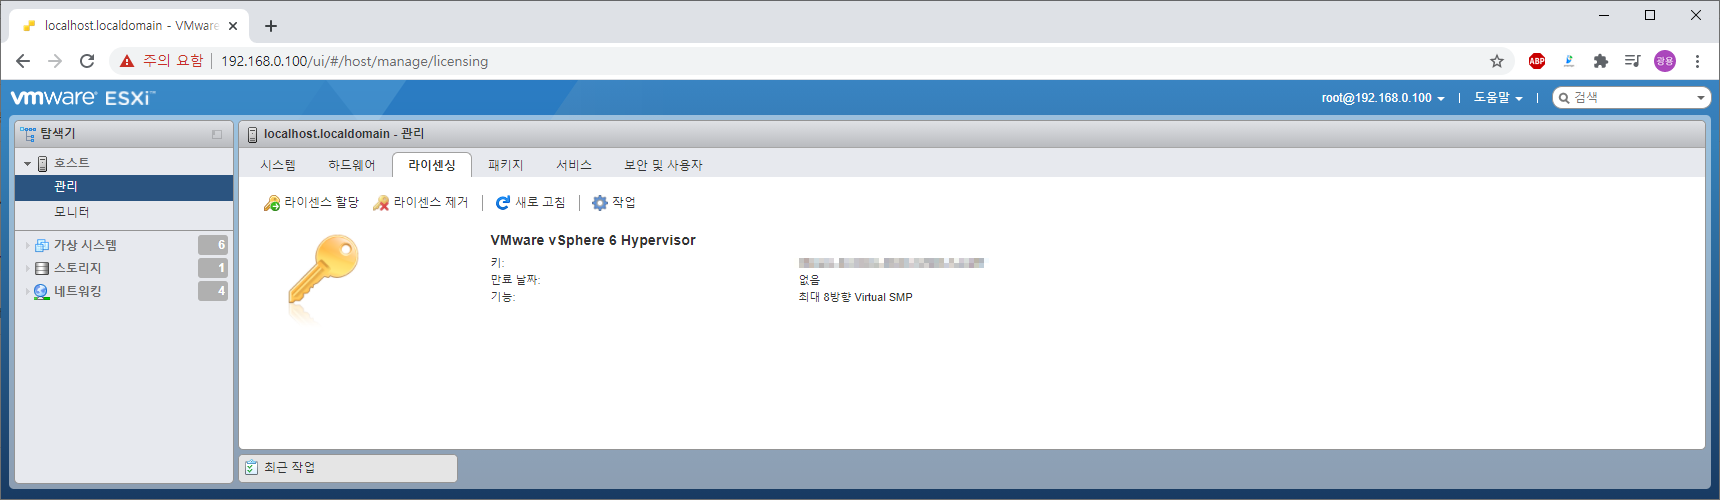Expand the Storage tree node

tap(28, 268)
